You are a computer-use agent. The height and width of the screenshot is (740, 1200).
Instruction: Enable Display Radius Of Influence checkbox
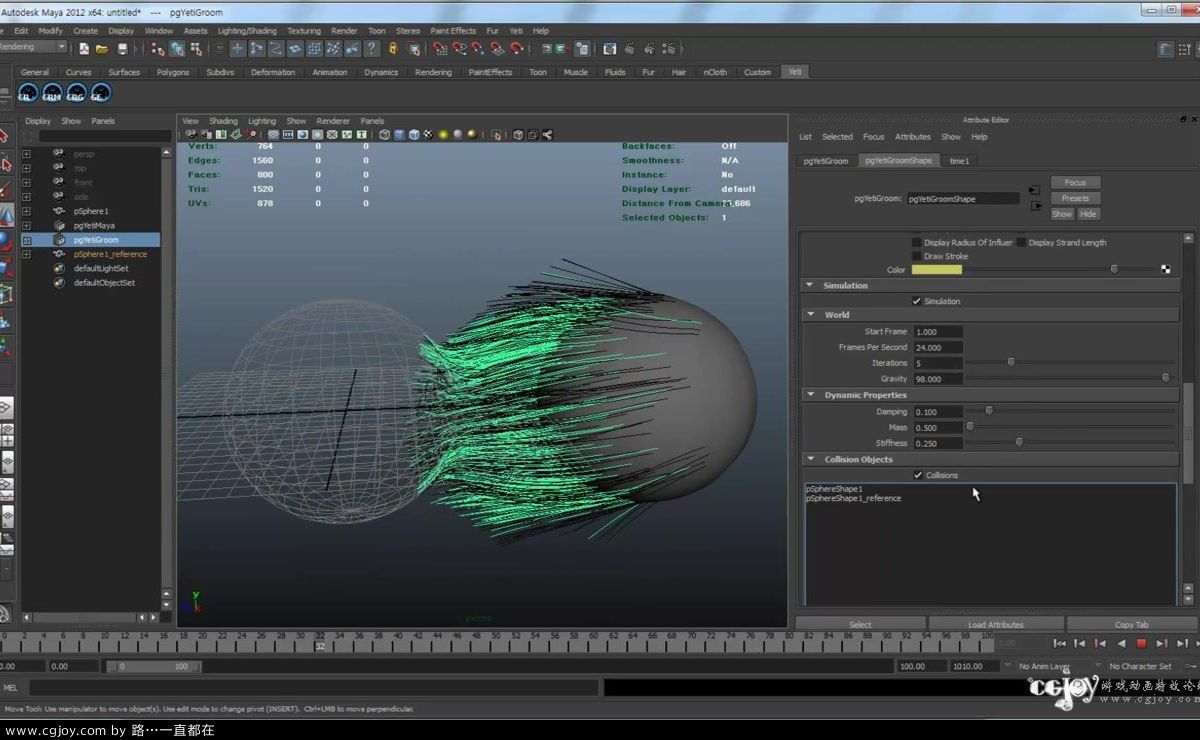coord(917,243)
